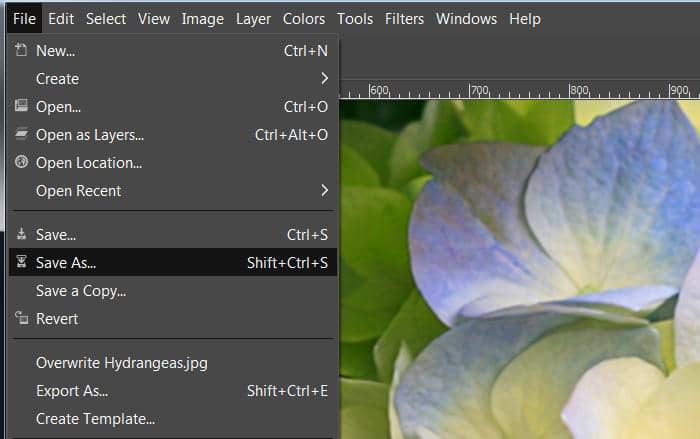Open the Edit menu

pyautogui.click(x=61, y=19)
